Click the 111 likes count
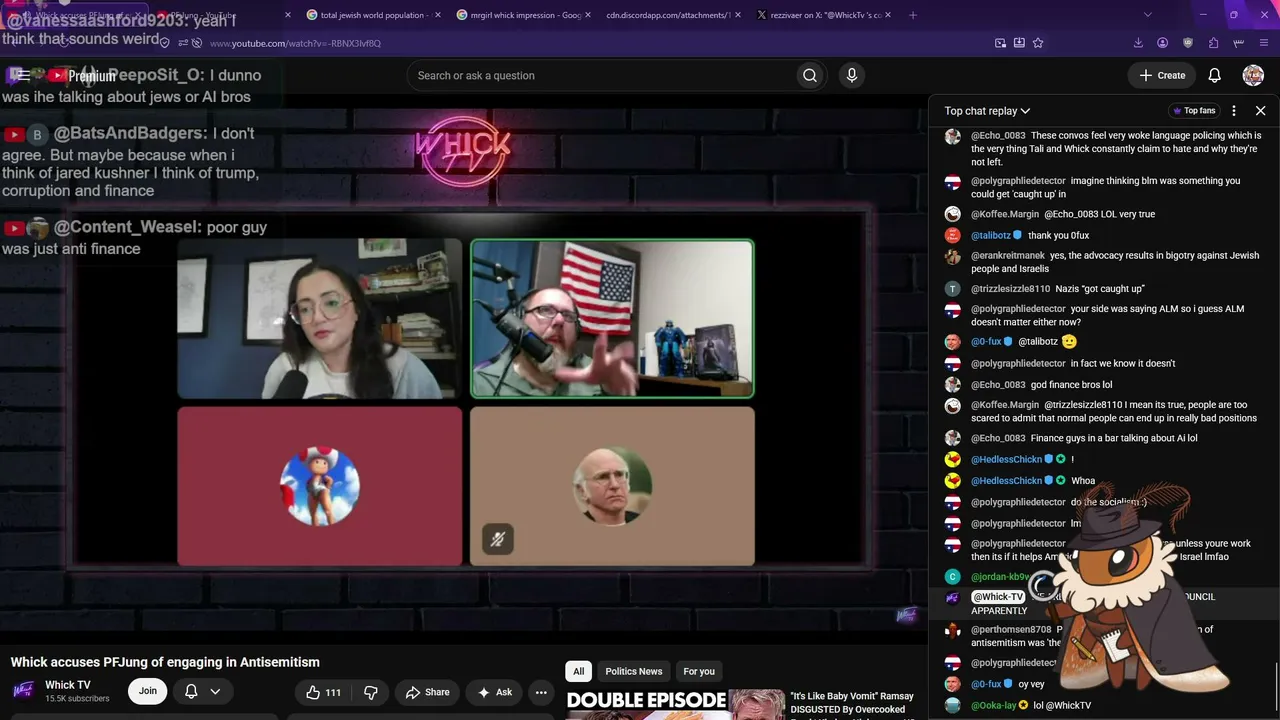The height and width of the screenshot is (720, 1280). pos(333,692)
